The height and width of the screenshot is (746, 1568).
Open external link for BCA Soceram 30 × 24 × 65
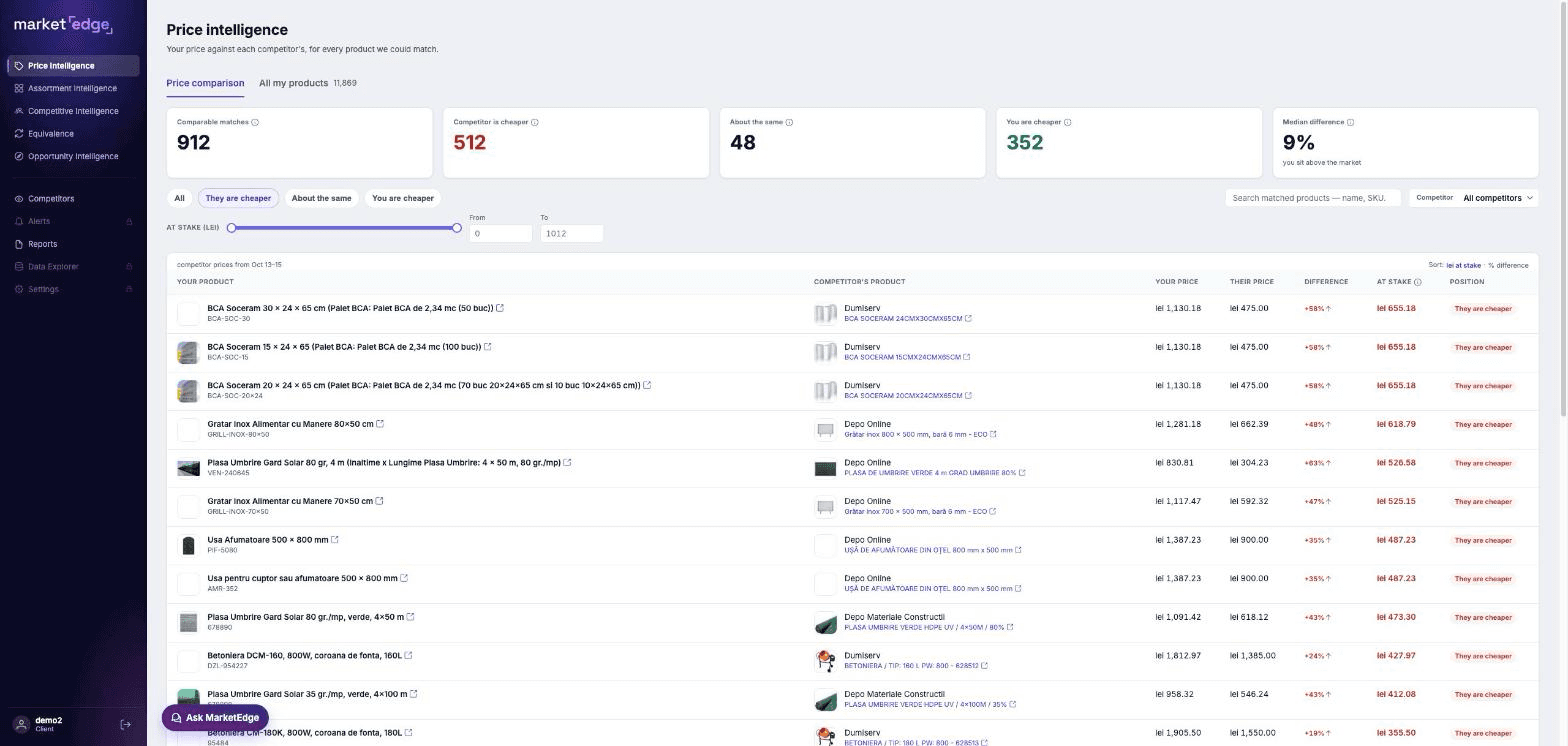click(500, 308)
